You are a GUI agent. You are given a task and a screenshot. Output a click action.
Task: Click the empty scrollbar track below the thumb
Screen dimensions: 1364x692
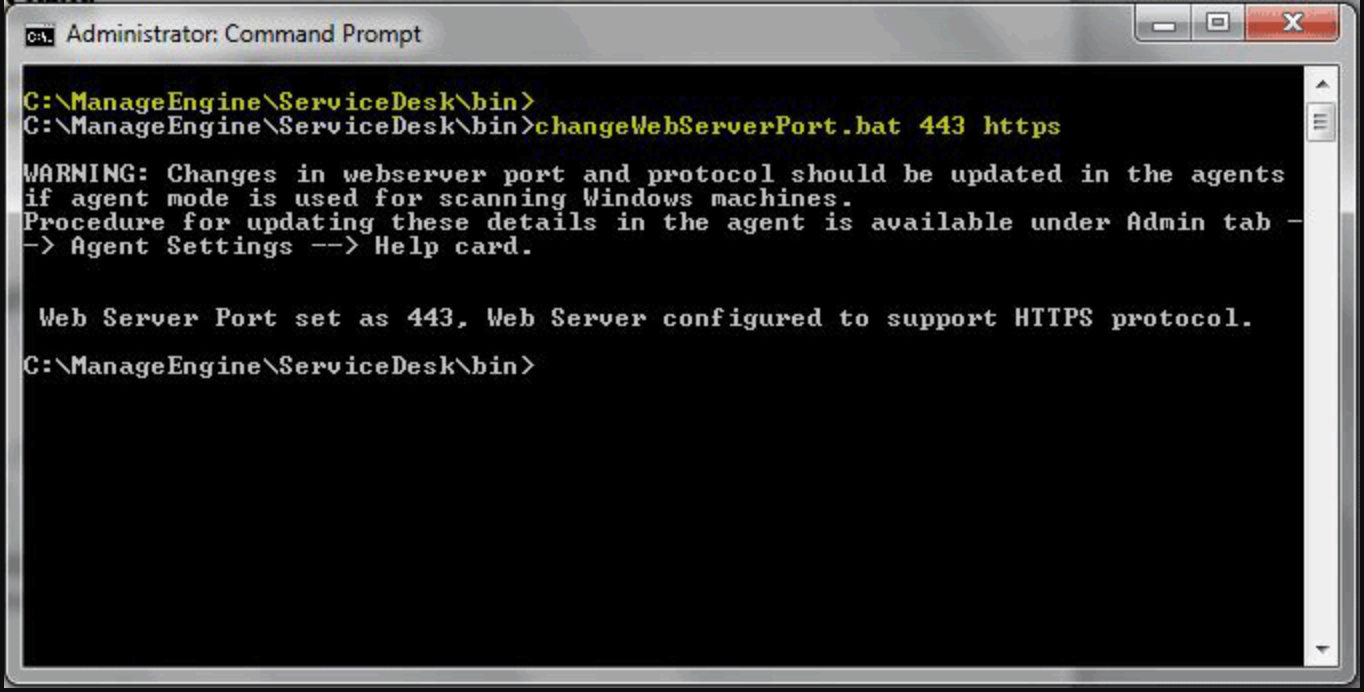point(1322,400)
